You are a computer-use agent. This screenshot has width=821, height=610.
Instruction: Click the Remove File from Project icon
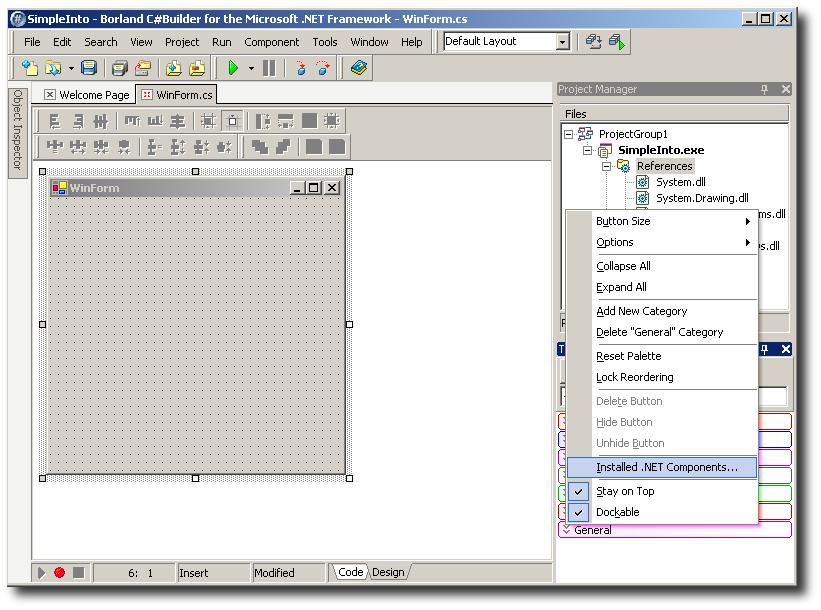coord(197,68)
